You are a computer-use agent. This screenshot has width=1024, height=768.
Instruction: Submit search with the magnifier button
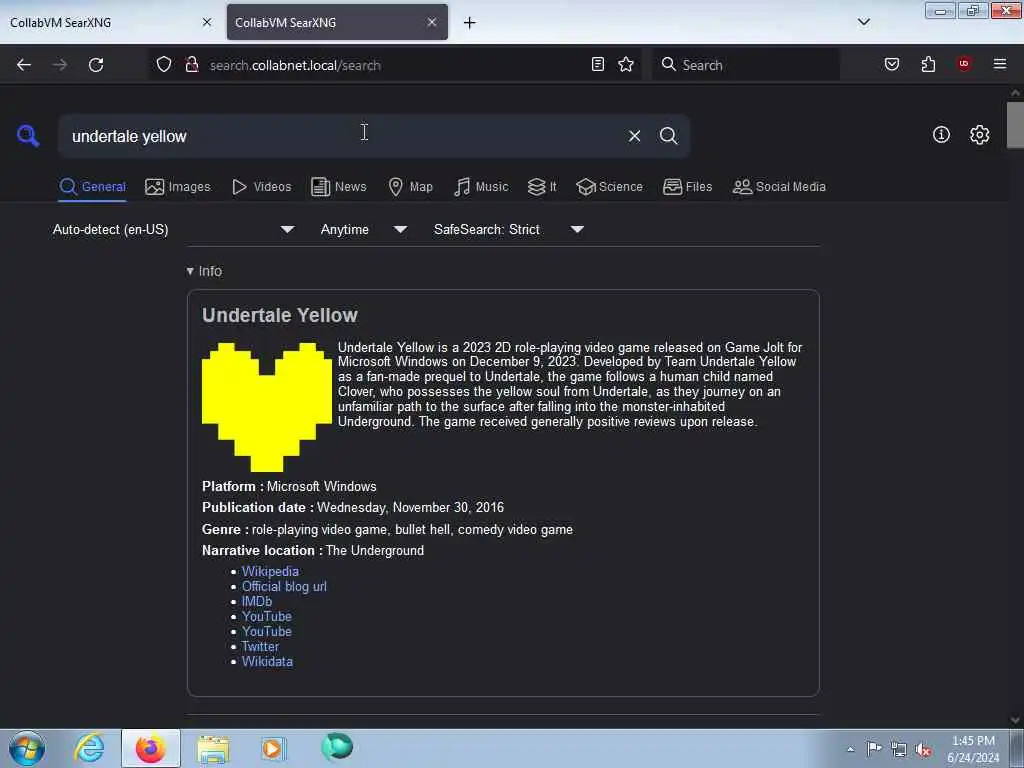click(x=668, y=136)
